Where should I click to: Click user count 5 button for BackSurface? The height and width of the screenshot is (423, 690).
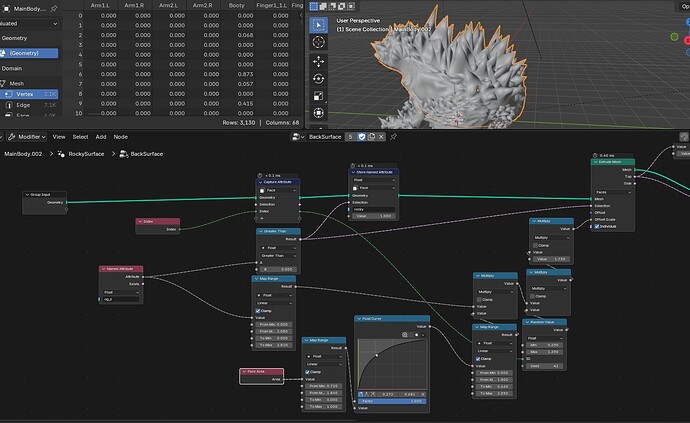[350, 137]
